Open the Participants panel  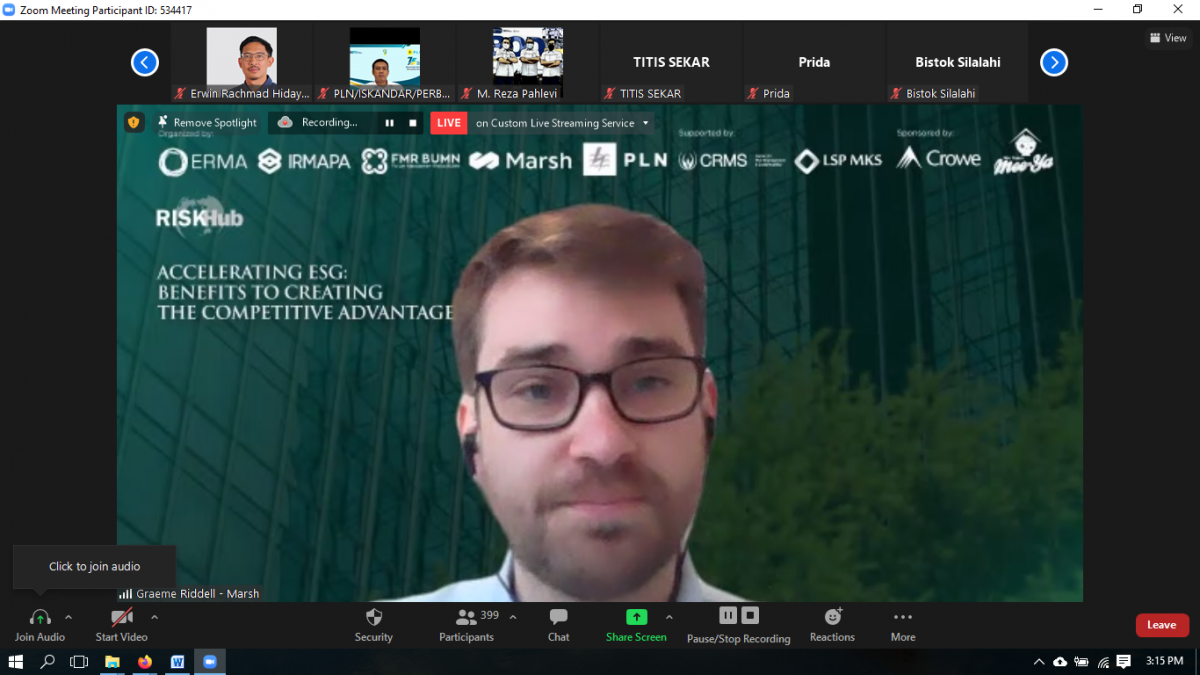pos(466,618)
